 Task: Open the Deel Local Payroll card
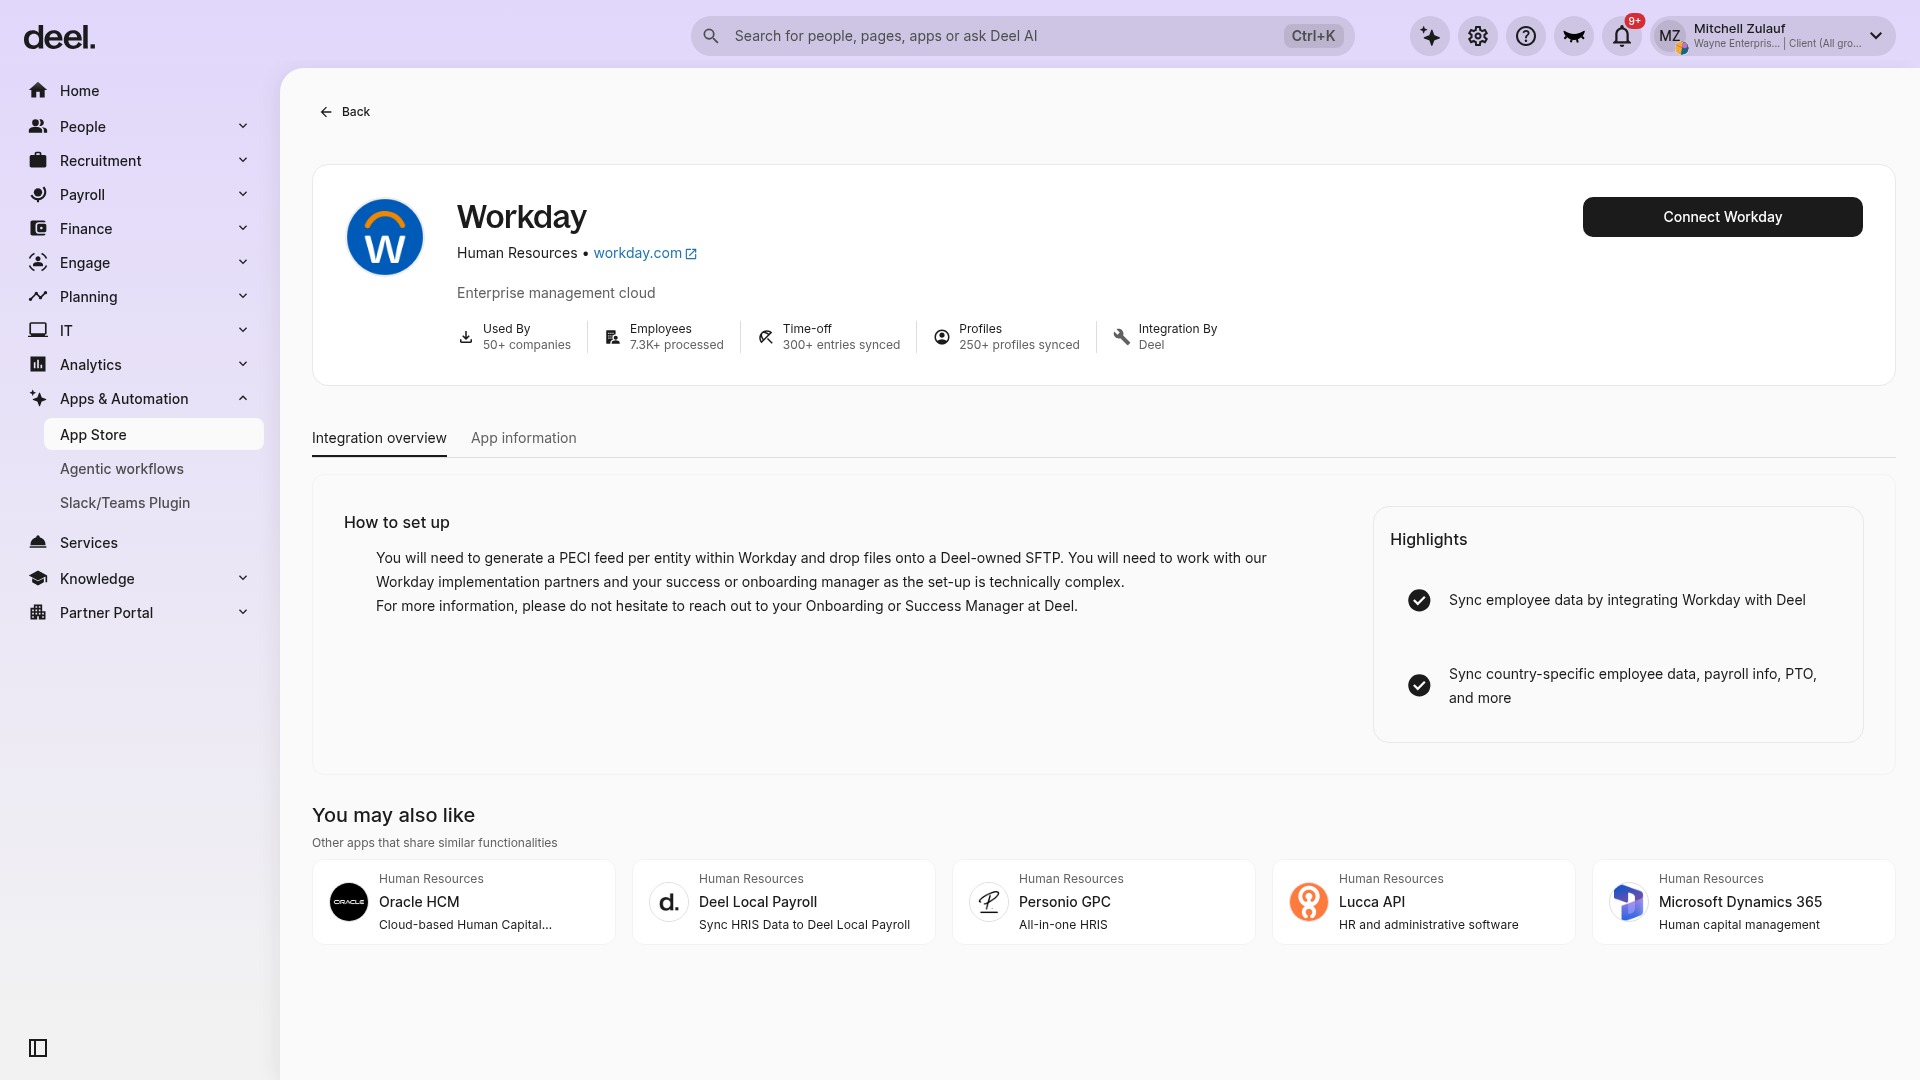click(x=784, y=902)
